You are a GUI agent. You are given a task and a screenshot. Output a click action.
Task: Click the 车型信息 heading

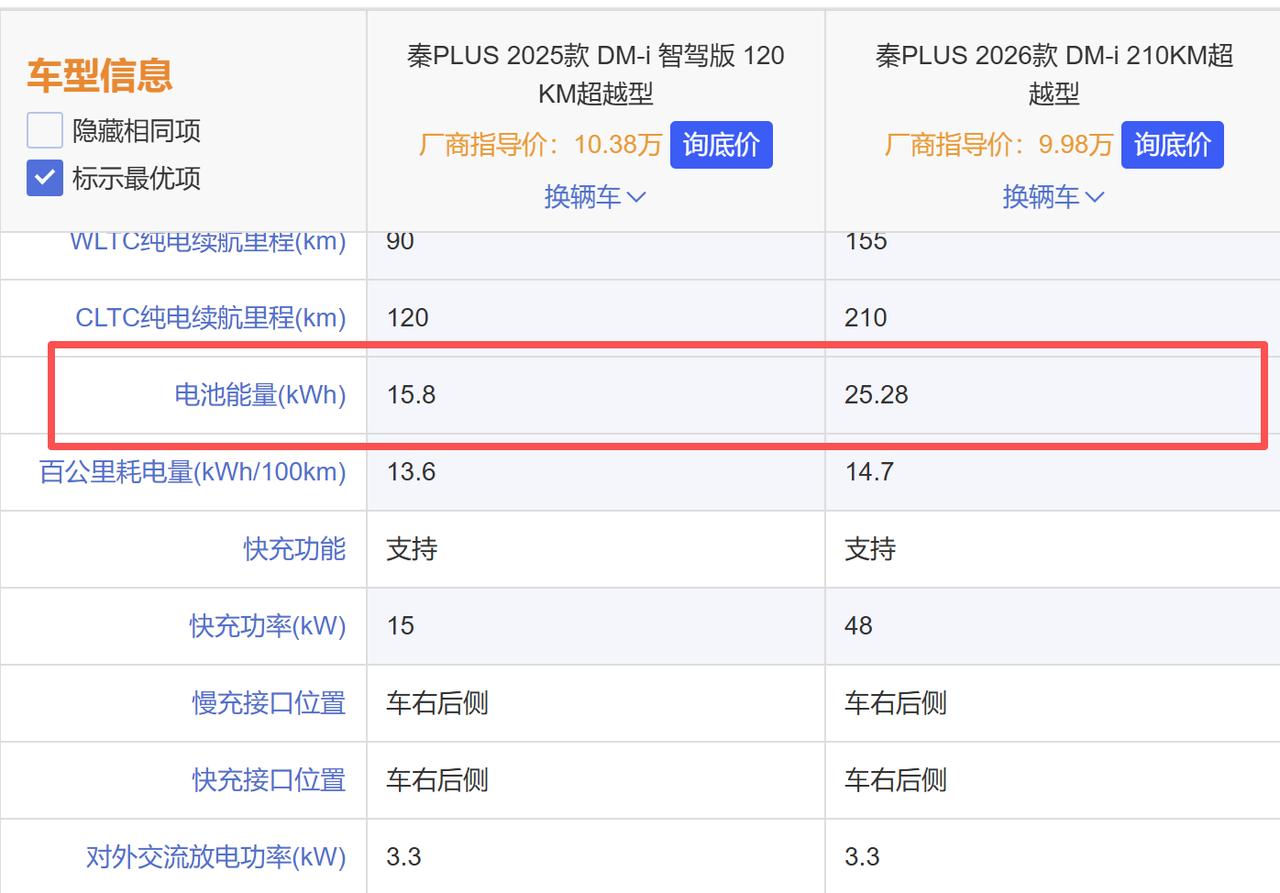point(100,75)
